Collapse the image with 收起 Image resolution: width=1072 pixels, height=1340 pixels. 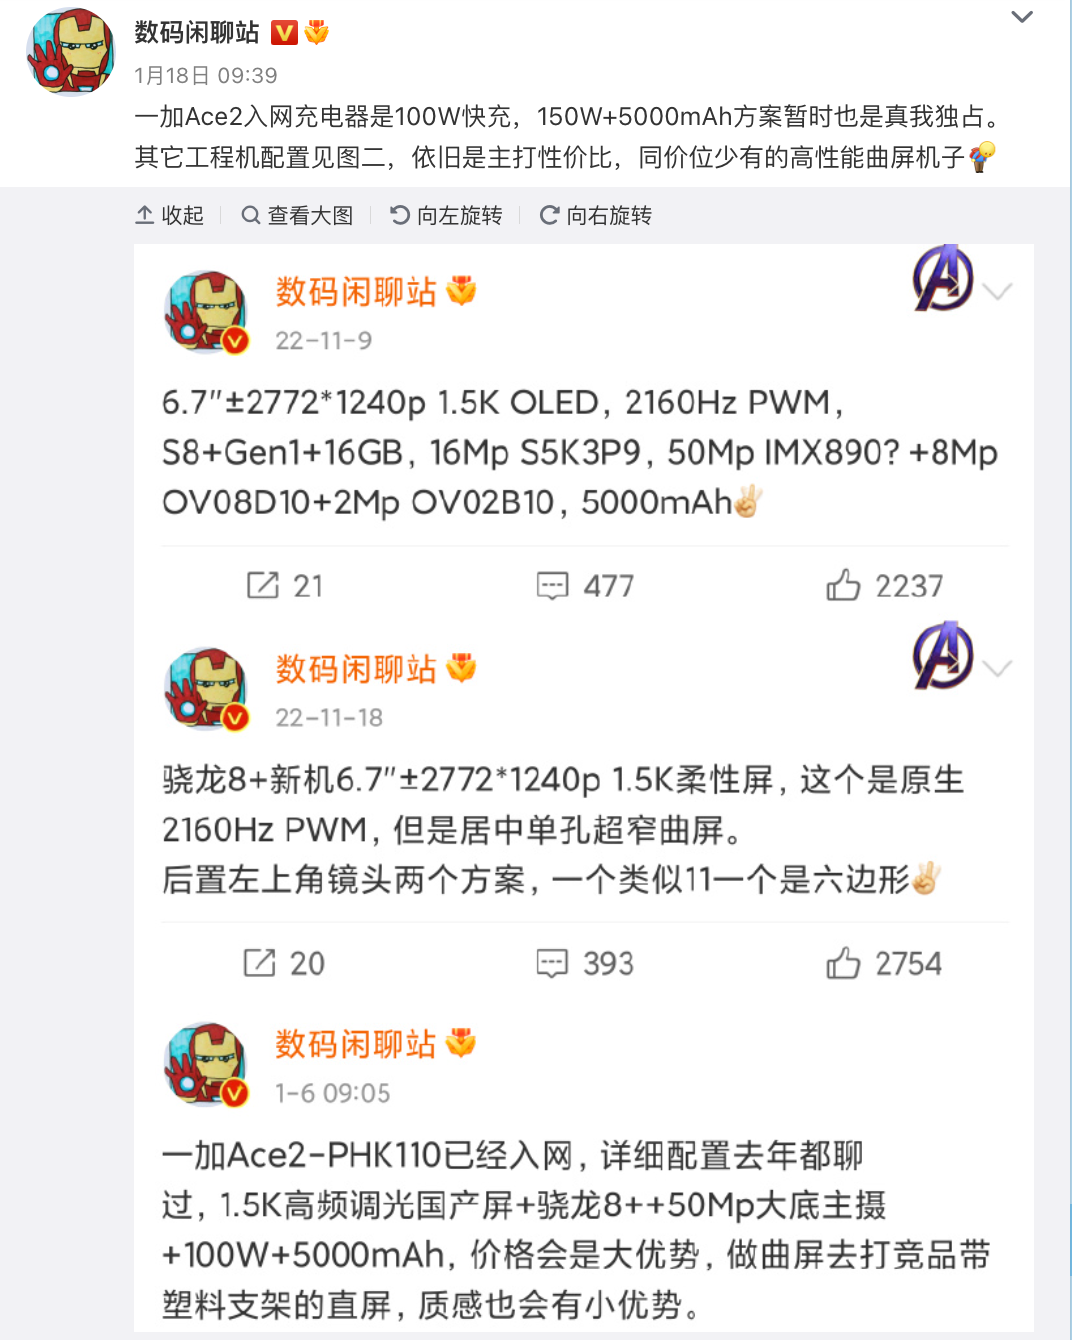tap(169, 215)
